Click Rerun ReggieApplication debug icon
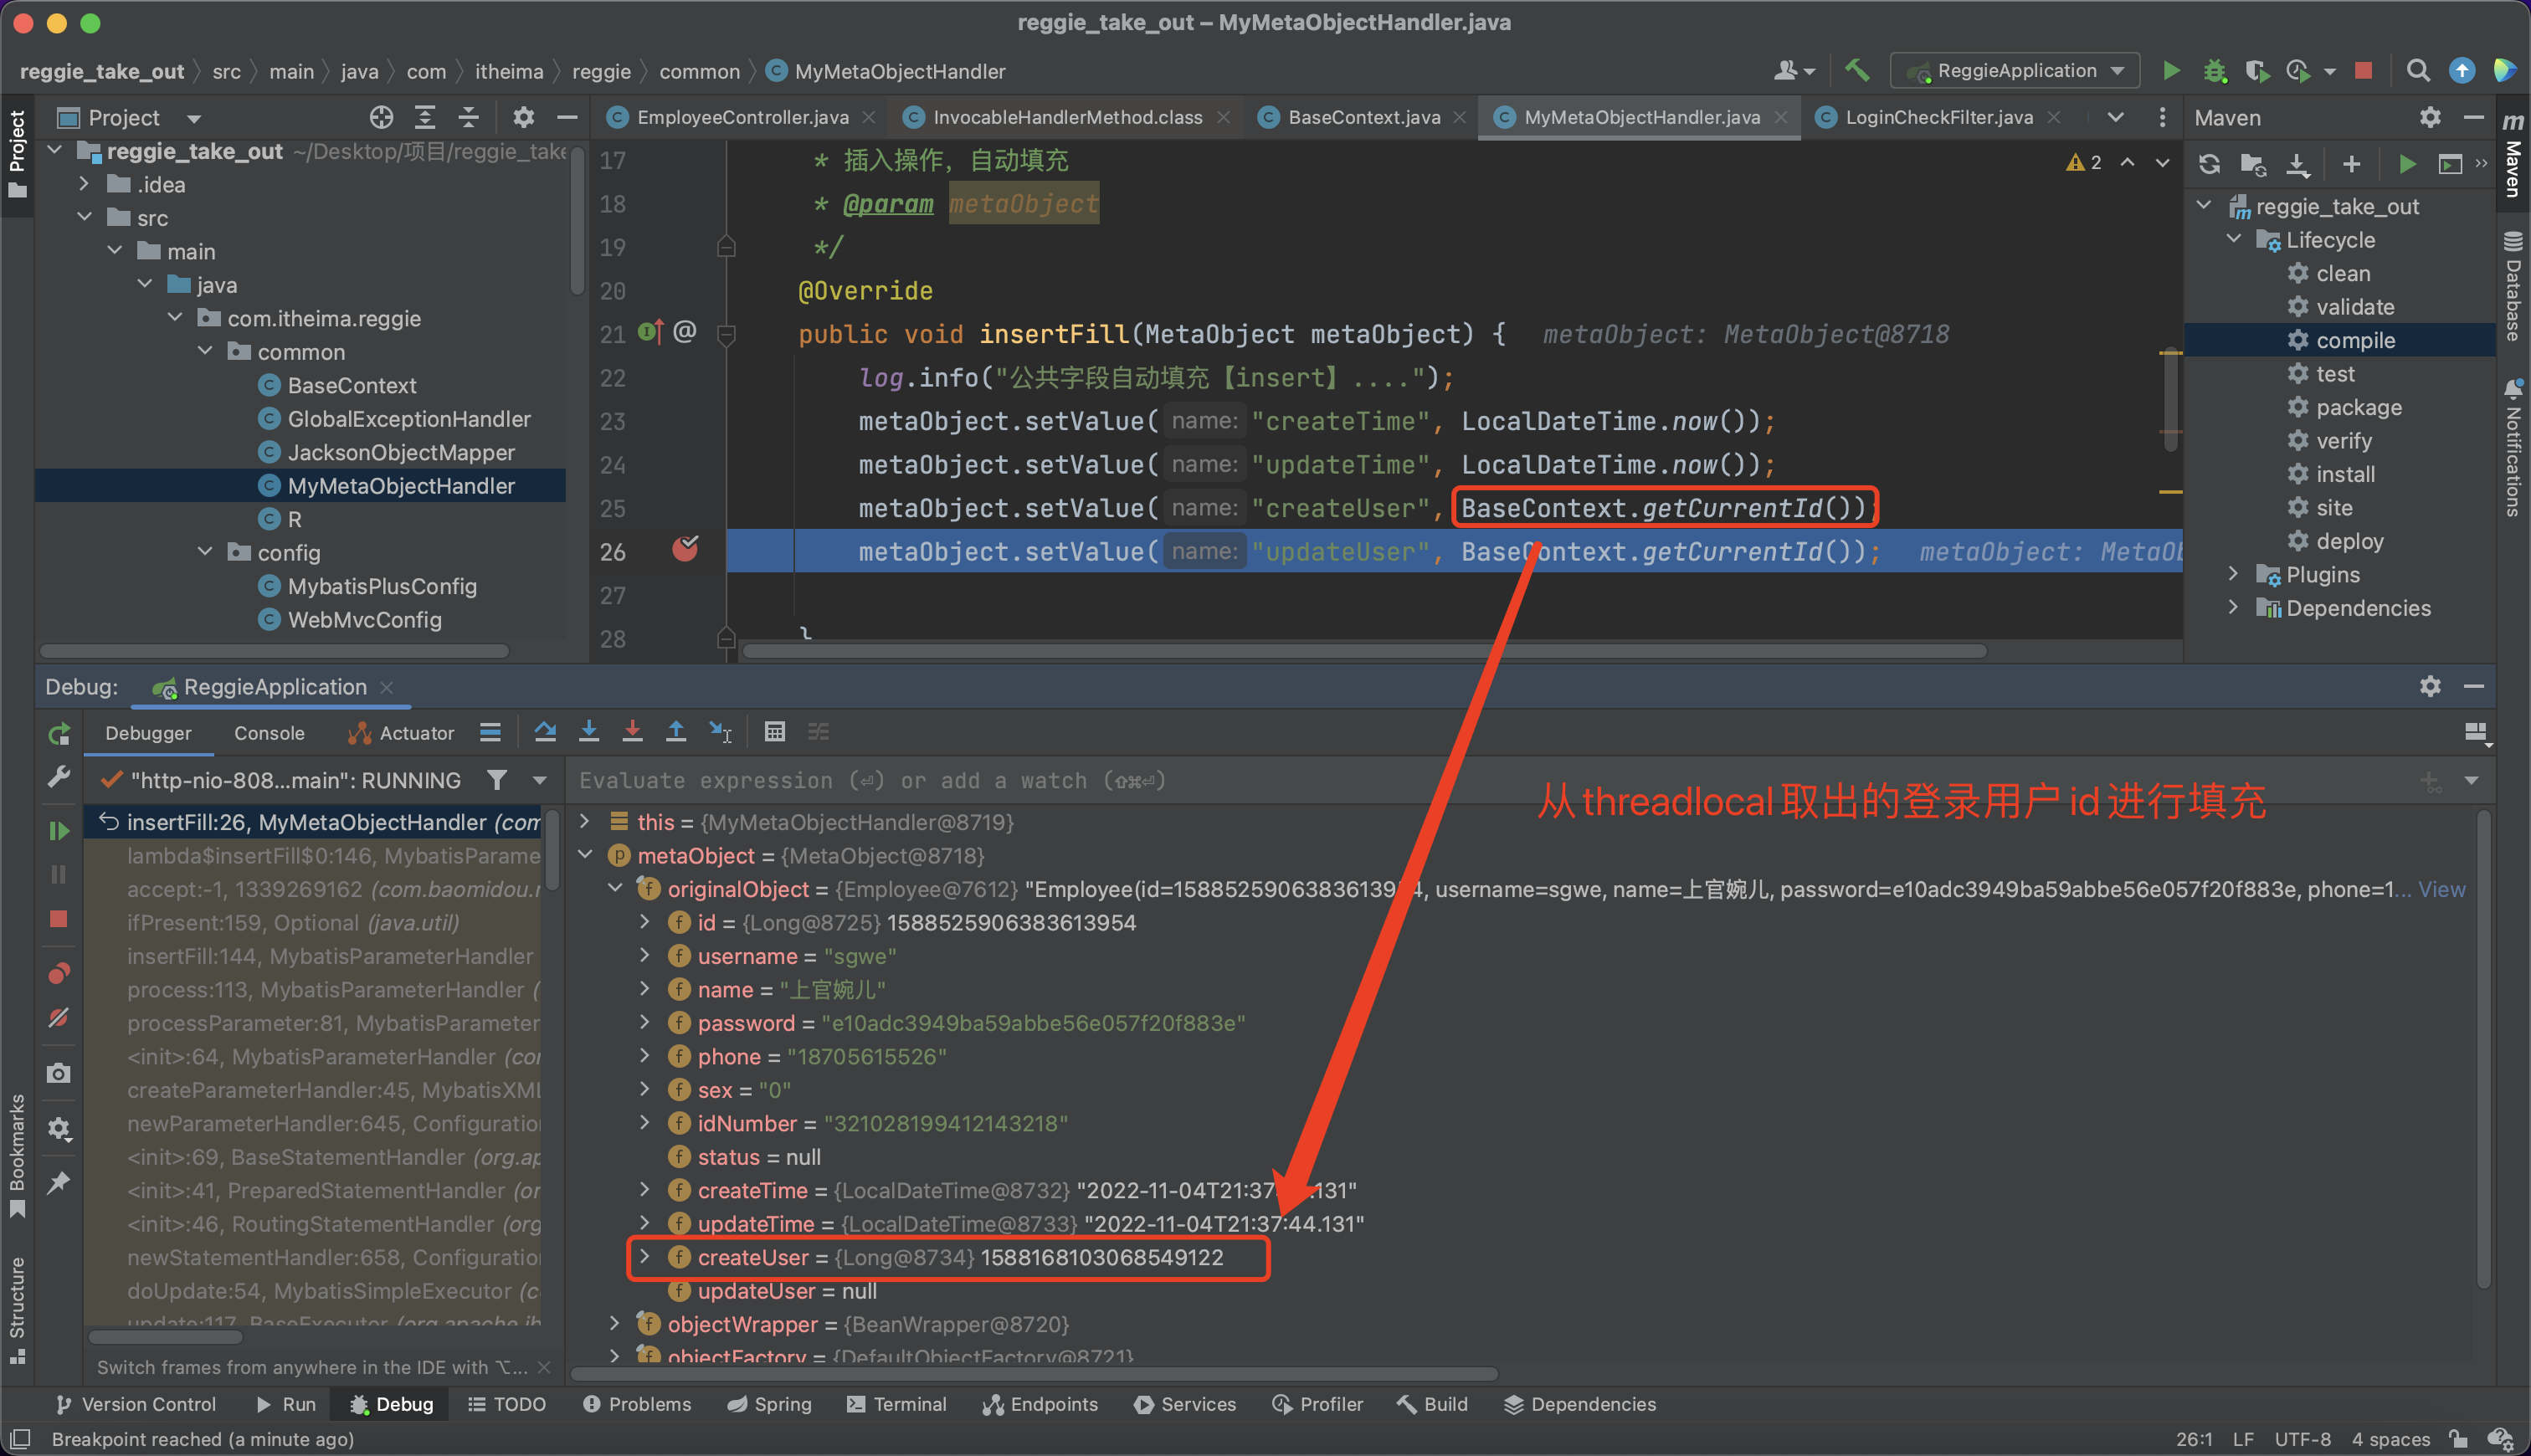Image resolution: width=2531 pixels, height=1456 pixels. [59, 734]
